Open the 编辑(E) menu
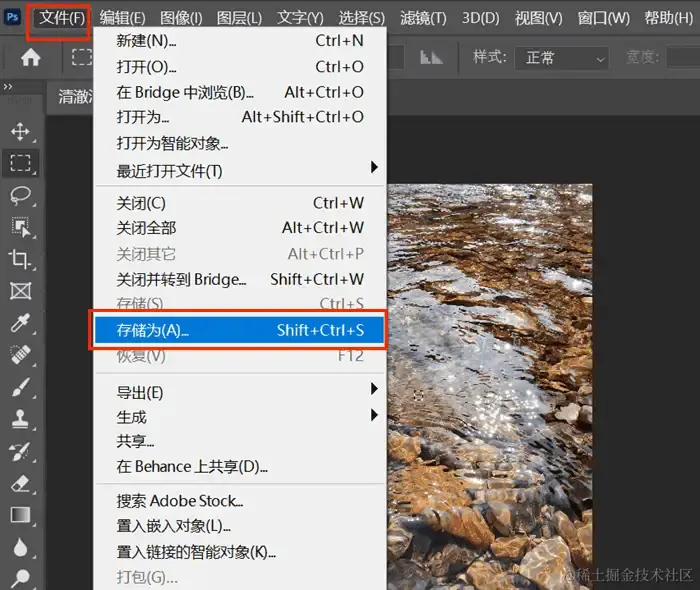 (x=122, y=18)
